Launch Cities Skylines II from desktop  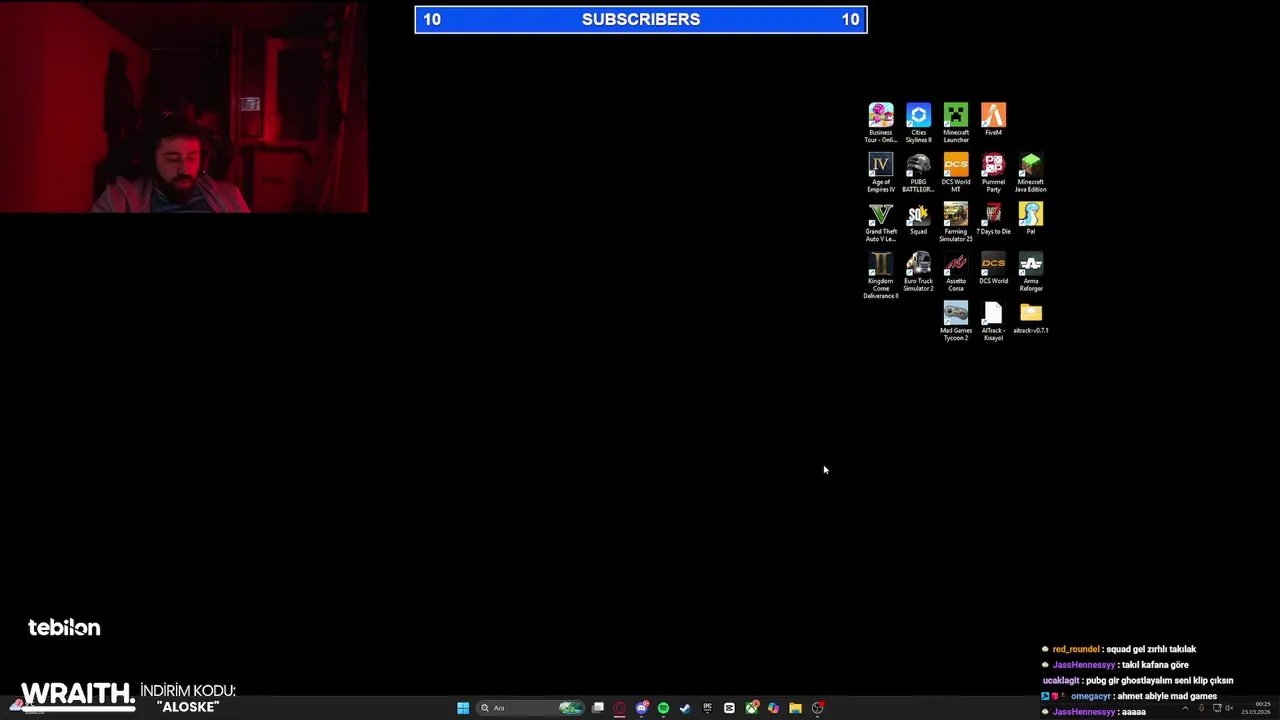(x=918, y=122)
